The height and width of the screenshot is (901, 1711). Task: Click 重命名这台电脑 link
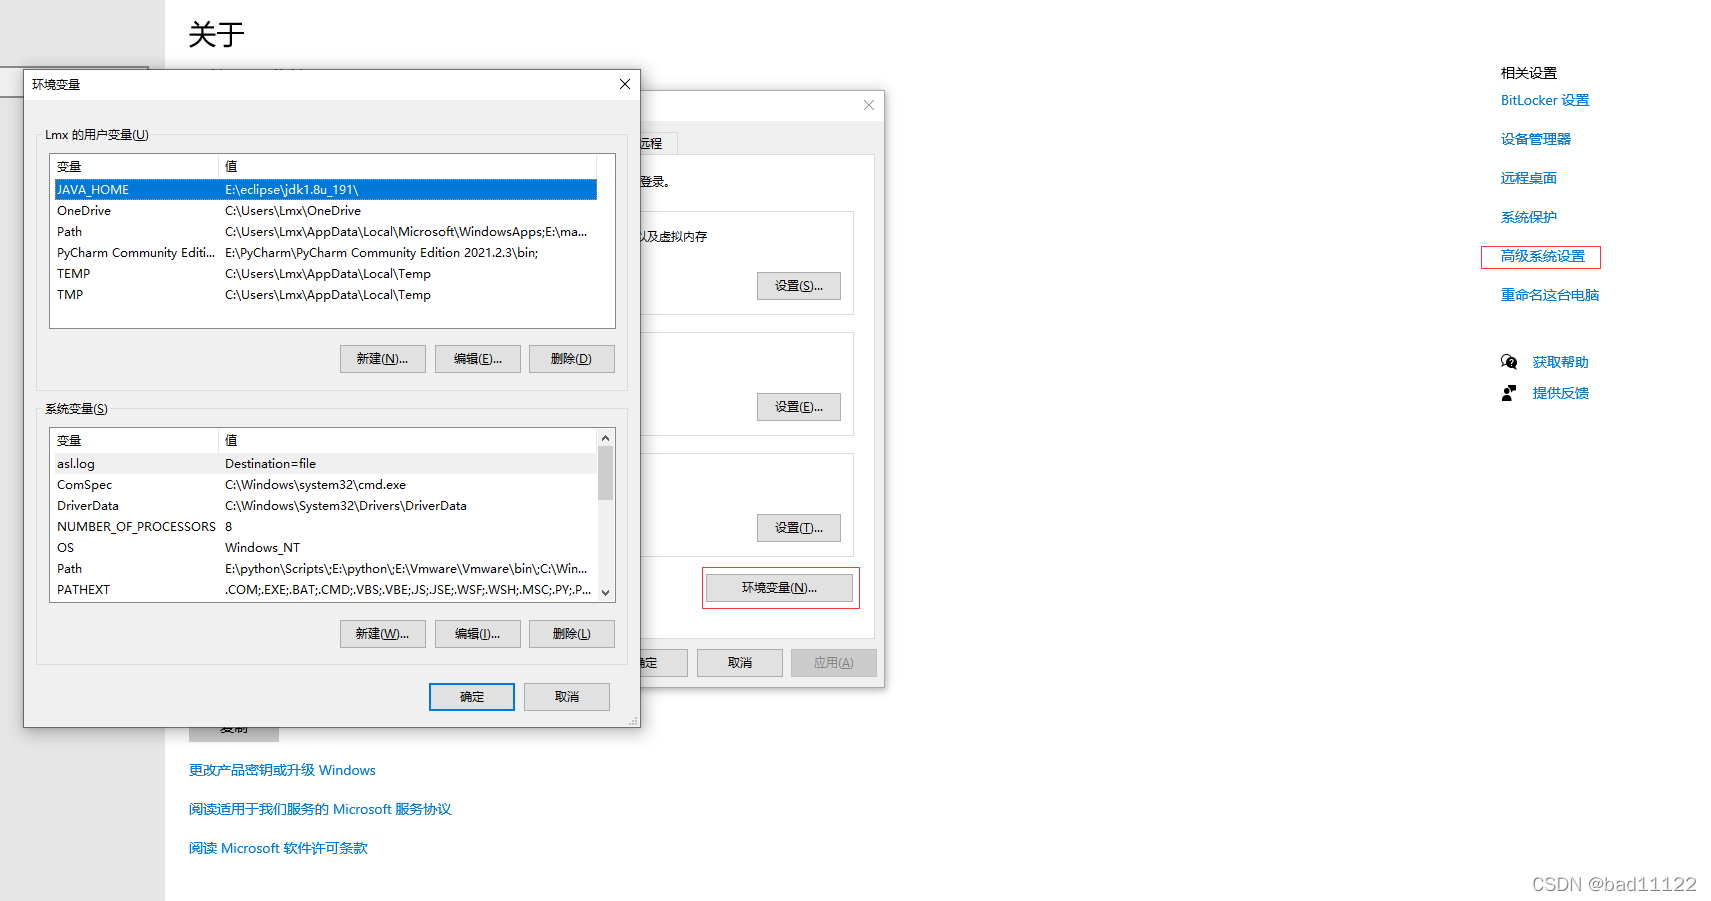tap(1550, 296)
